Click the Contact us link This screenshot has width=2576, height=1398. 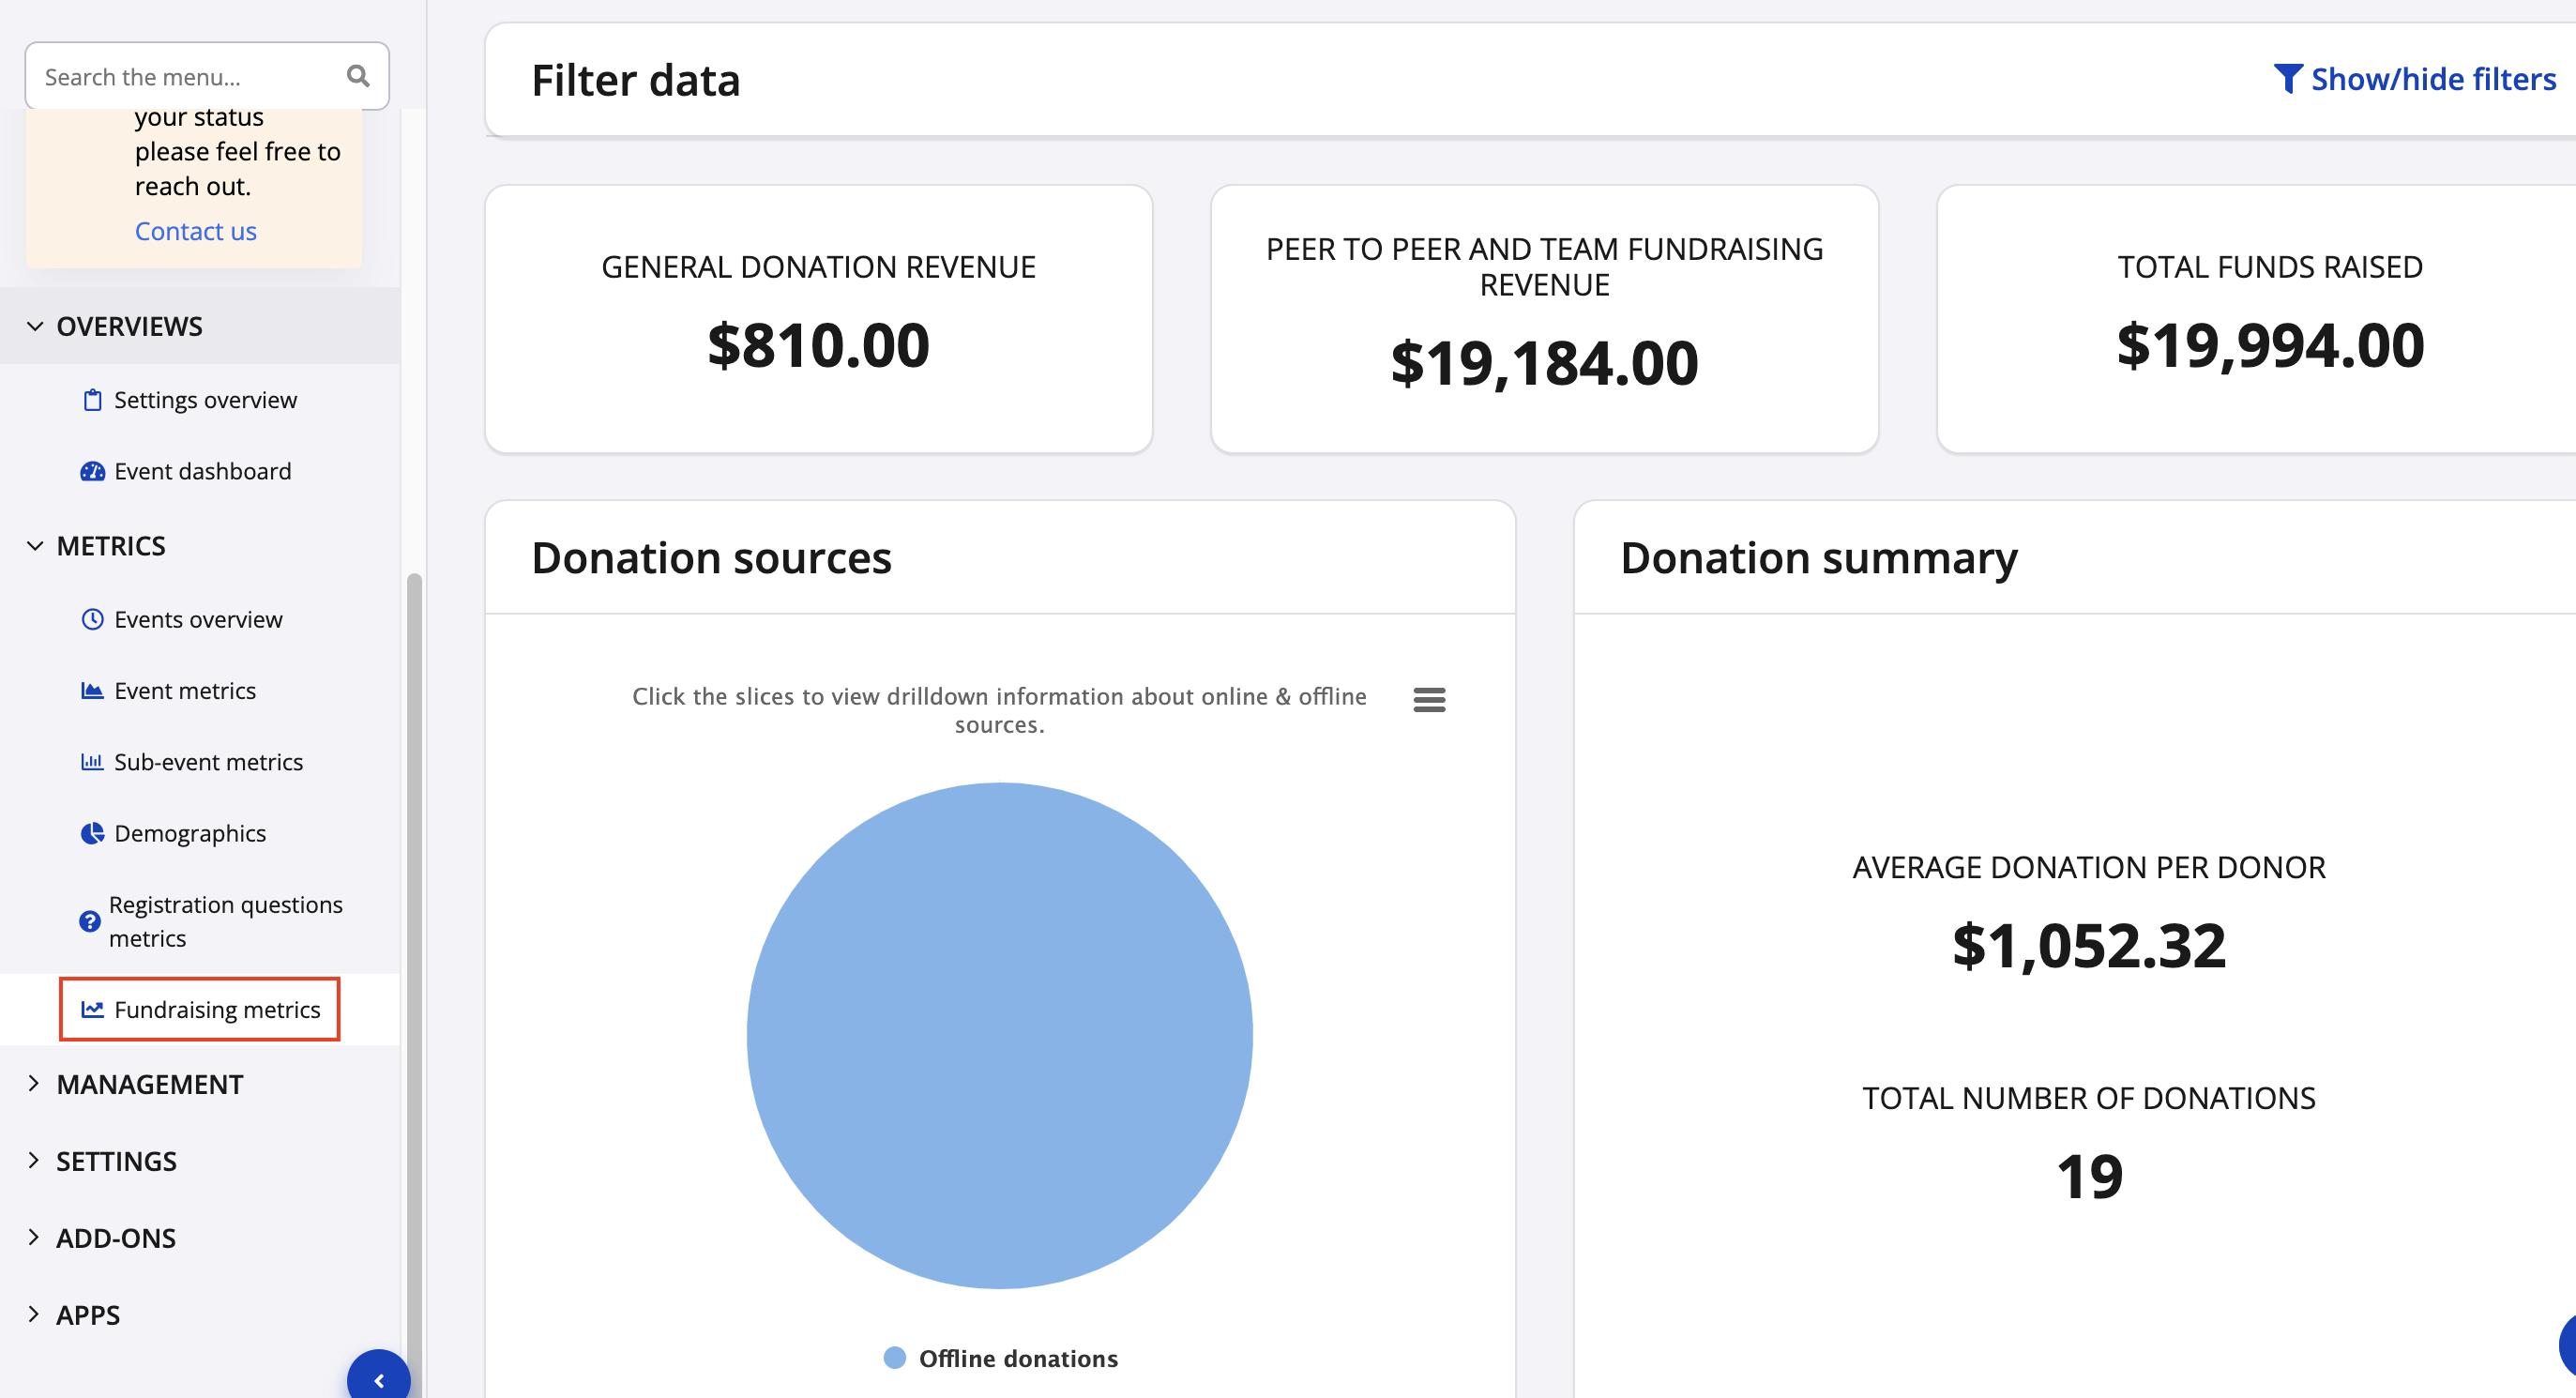196,231
